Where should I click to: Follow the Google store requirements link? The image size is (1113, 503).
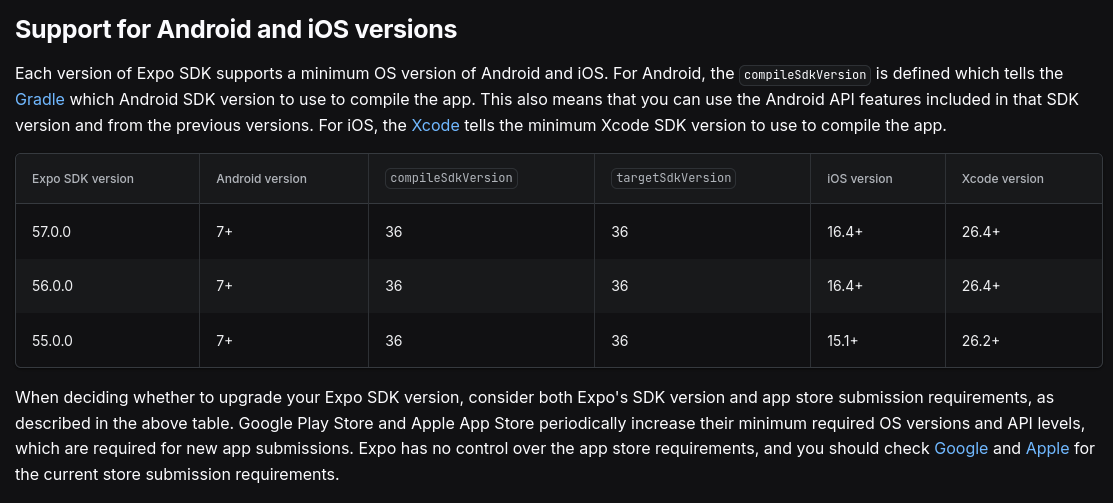(961, 448)
